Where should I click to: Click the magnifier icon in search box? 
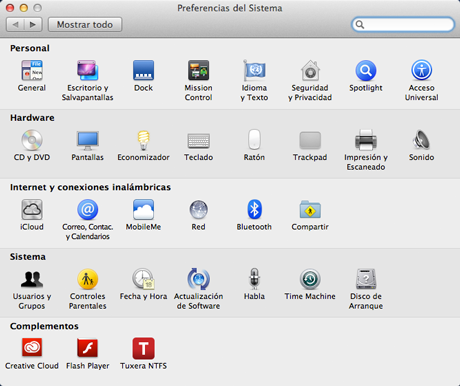pos(360,25)
